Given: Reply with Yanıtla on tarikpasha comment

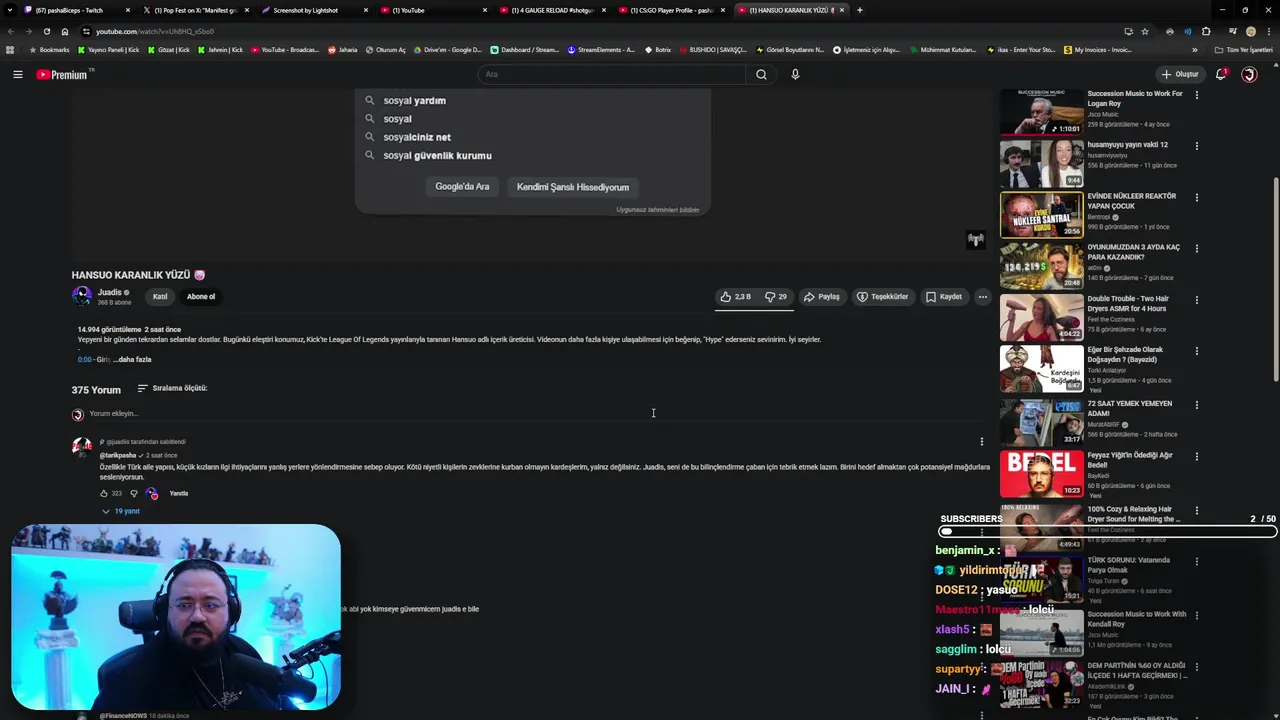Looking at the screenshot, I should [179, 493].
